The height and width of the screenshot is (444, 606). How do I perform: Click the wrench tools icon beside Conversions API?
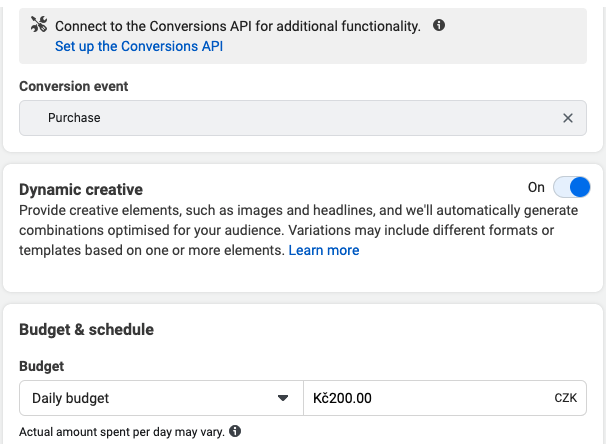pos(39,26)
